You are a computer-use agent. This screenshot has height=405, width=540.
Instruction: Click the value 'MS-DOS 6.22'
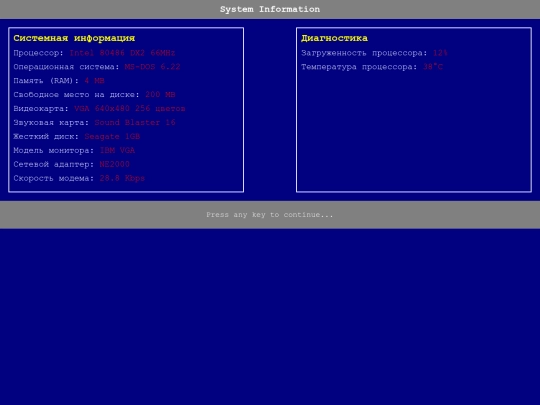(x=152, y=67)
